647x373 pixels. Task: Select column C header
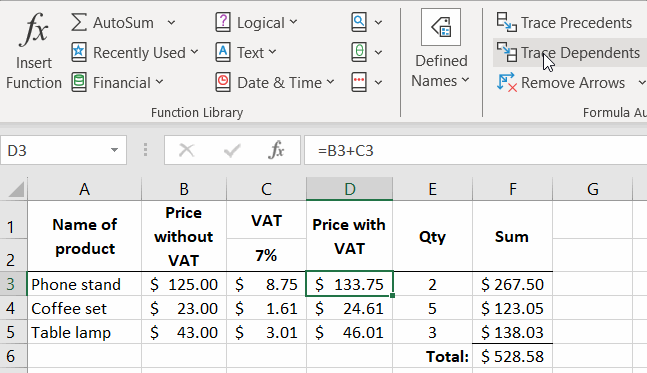tap(267, 189)
